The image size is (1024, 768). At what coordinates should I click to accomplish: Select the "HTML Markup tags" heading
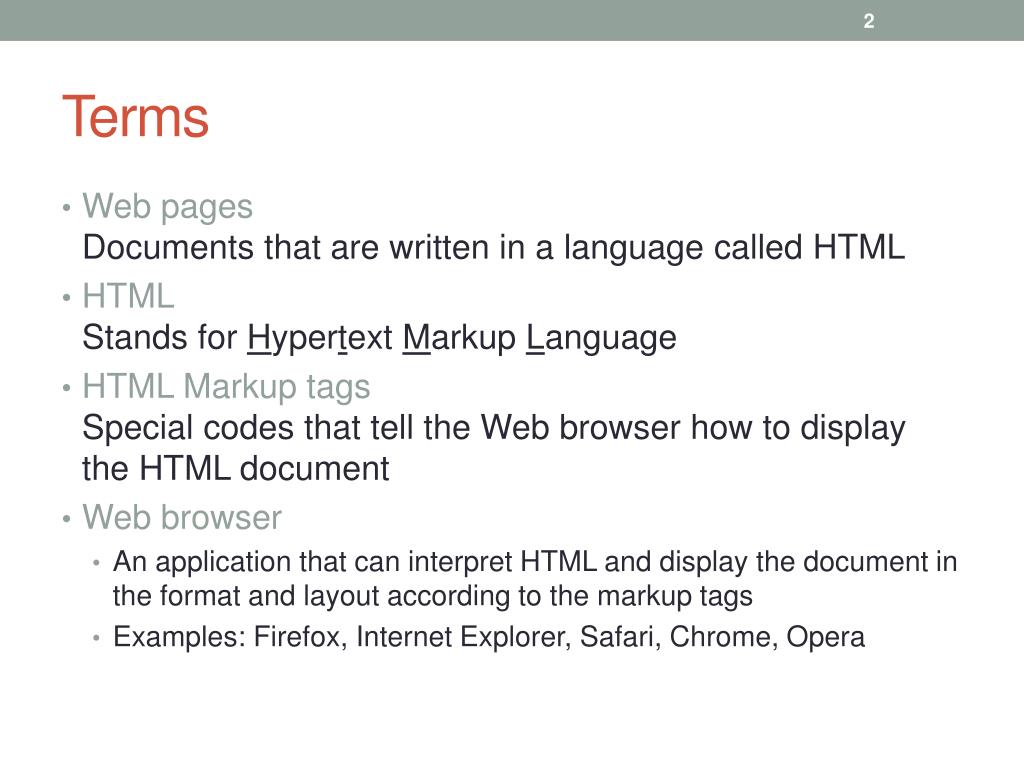[226, 387]
